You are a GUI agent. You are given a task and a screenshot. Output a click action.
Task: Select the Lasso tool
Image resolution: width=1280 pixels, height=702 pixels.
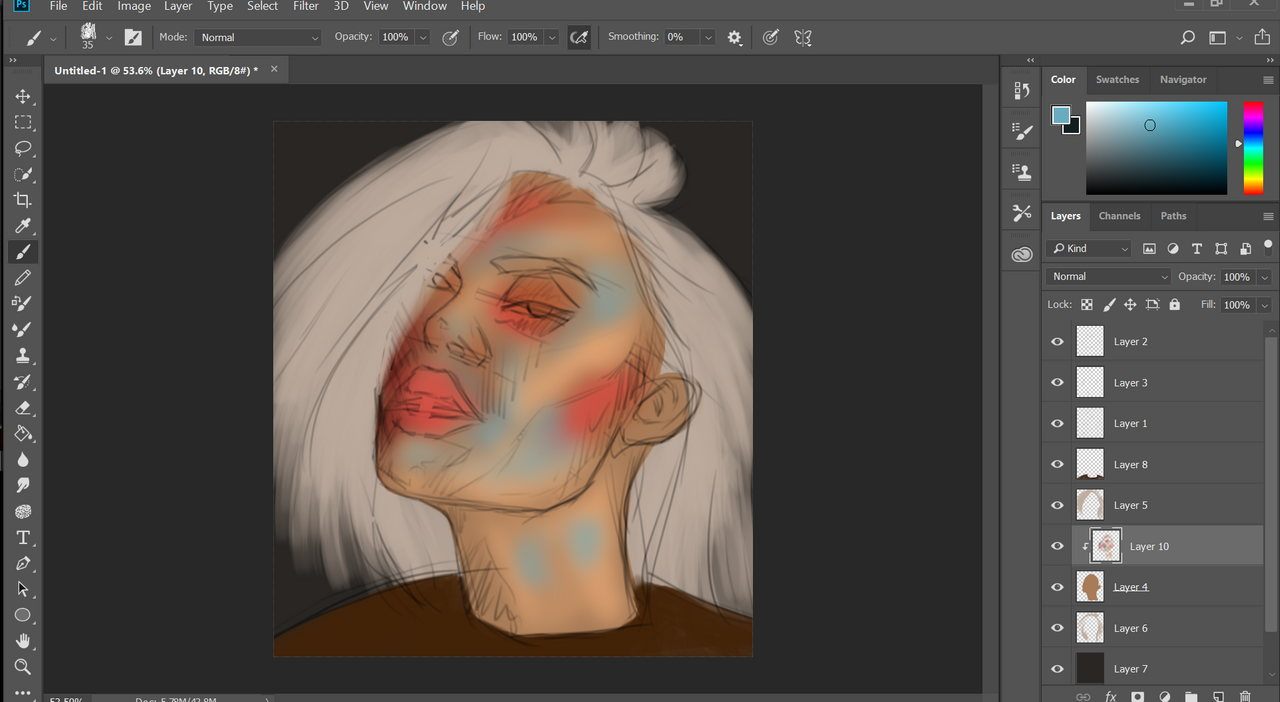pyautogui.click(x=22, y=149)
